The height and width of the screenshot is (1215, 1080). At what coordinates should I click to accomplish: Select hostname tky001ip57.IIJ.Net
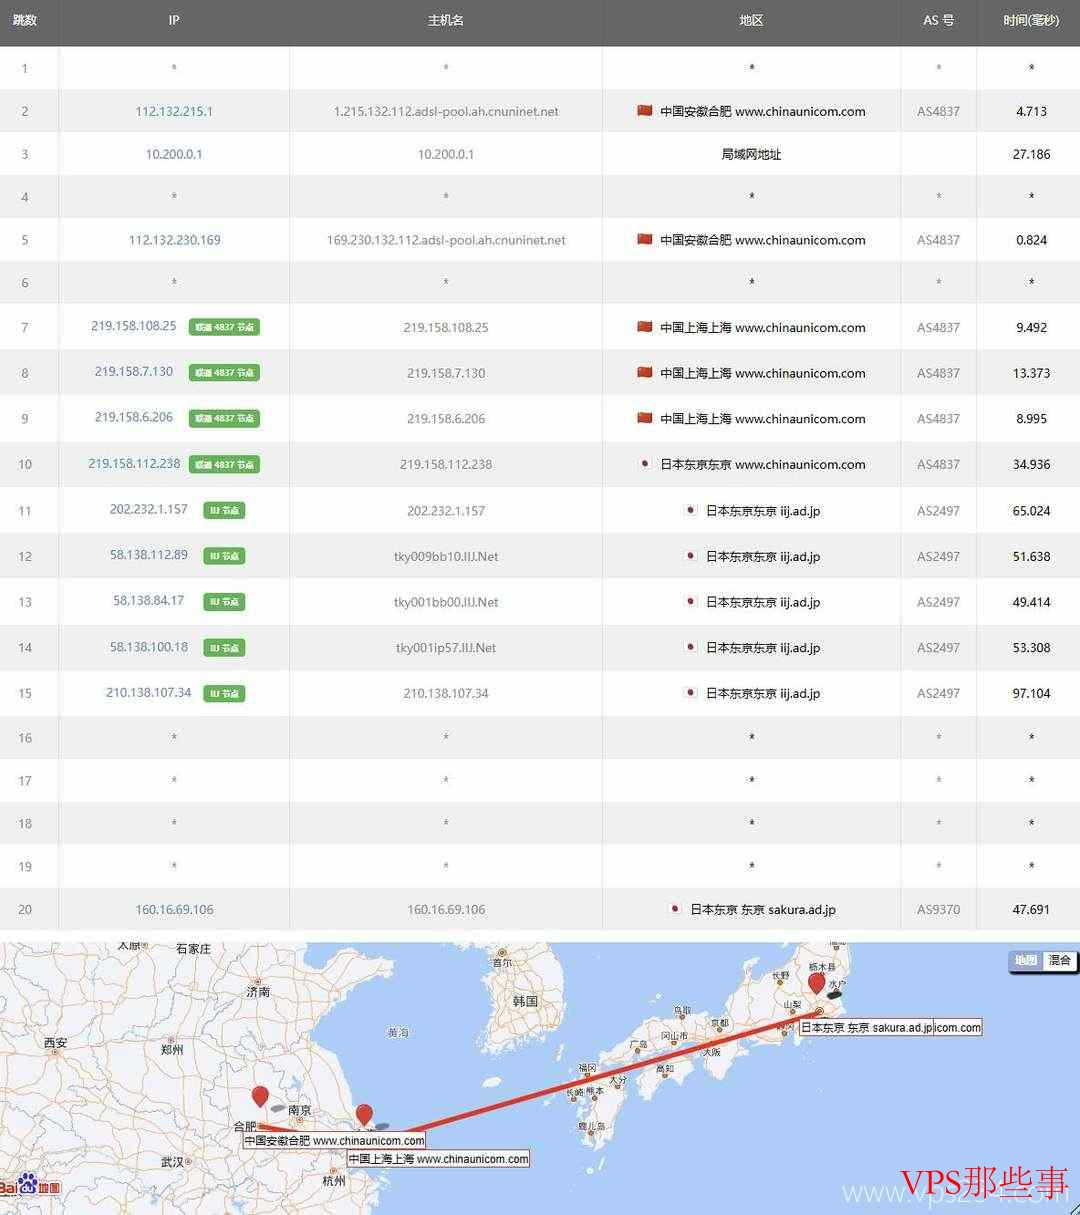[446, 647]
